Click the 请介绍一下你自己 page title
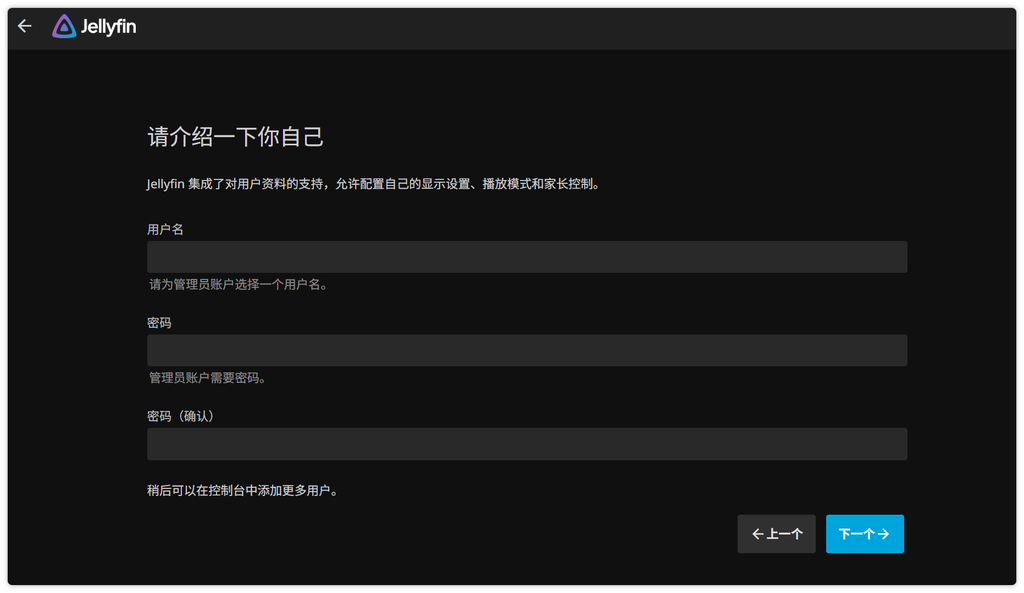This screenshot has height=593, width=1024. click(235, 136)
